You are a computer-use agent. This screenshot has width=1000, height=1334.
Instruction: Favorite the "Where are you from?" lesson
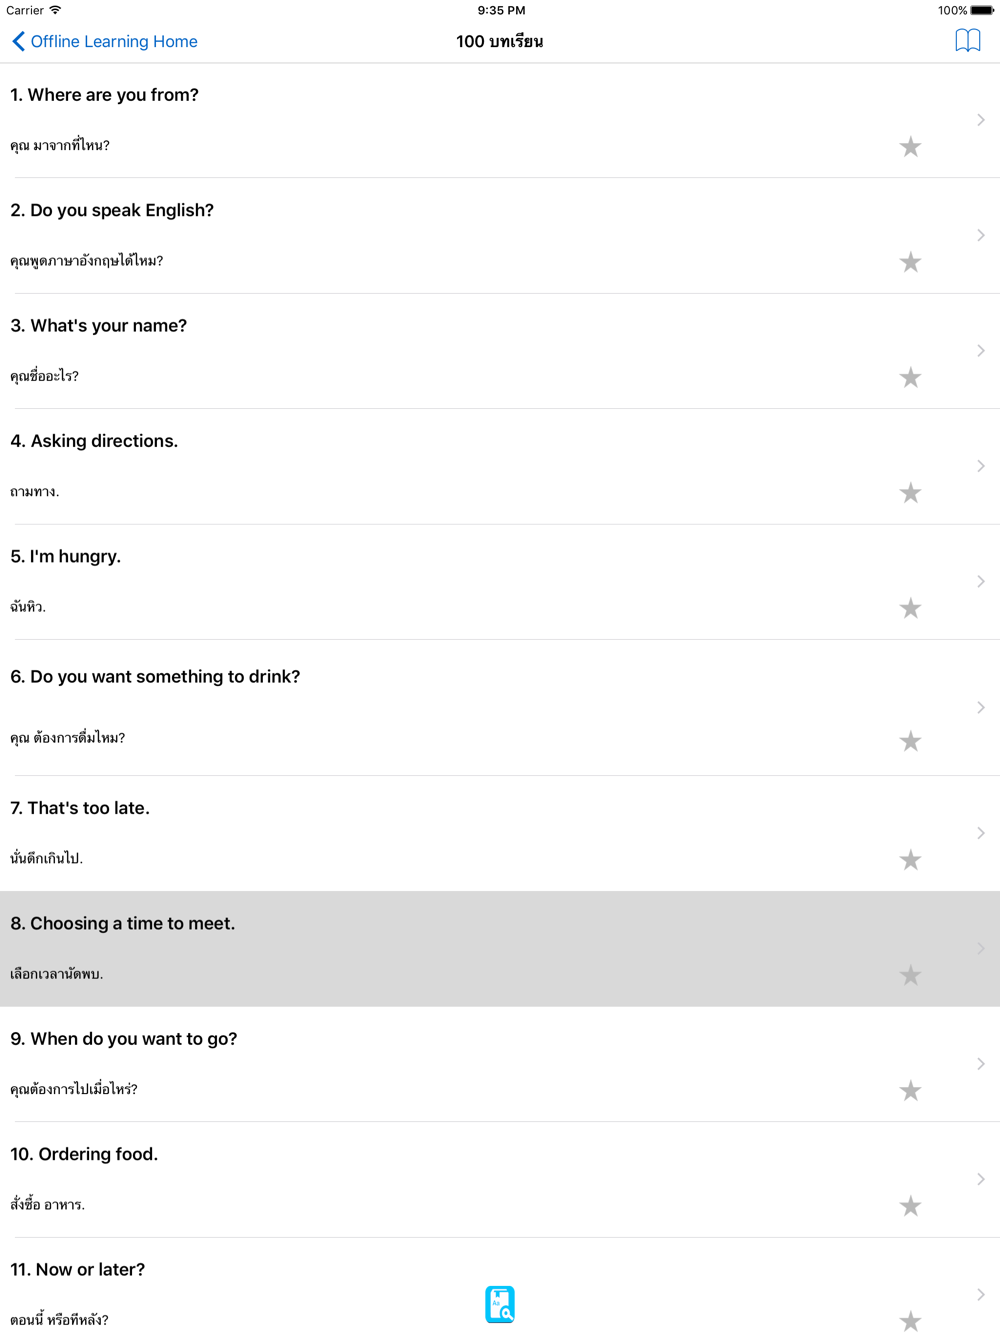click(910, 147)
